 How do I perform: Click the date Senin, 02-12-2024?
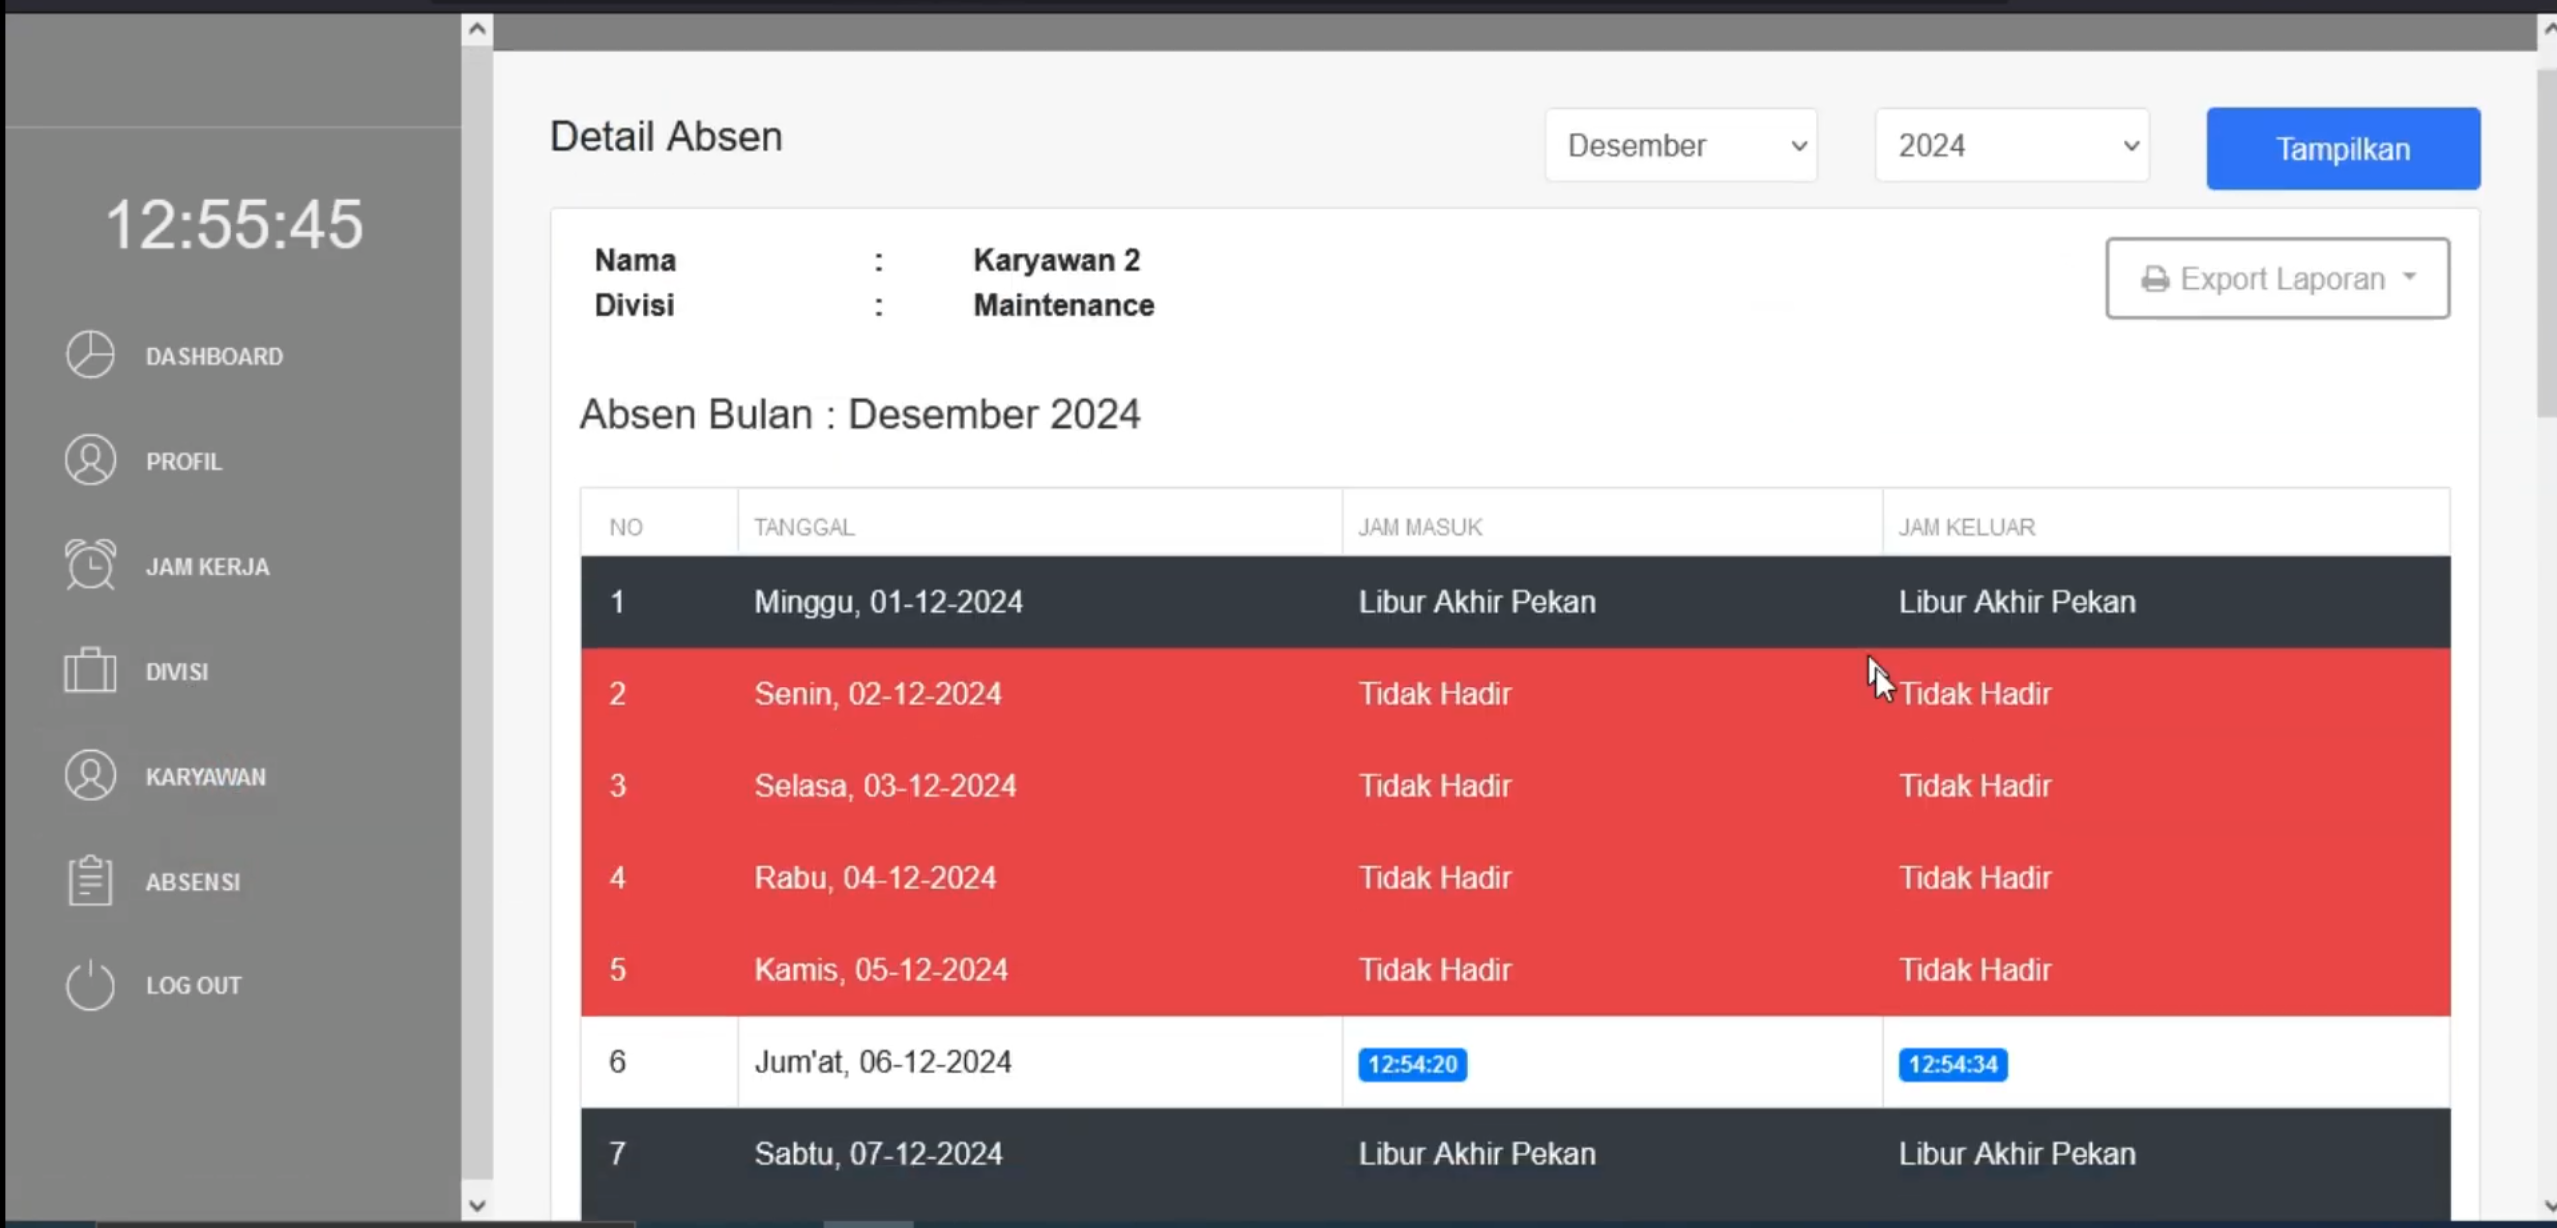tap(877, 694)
